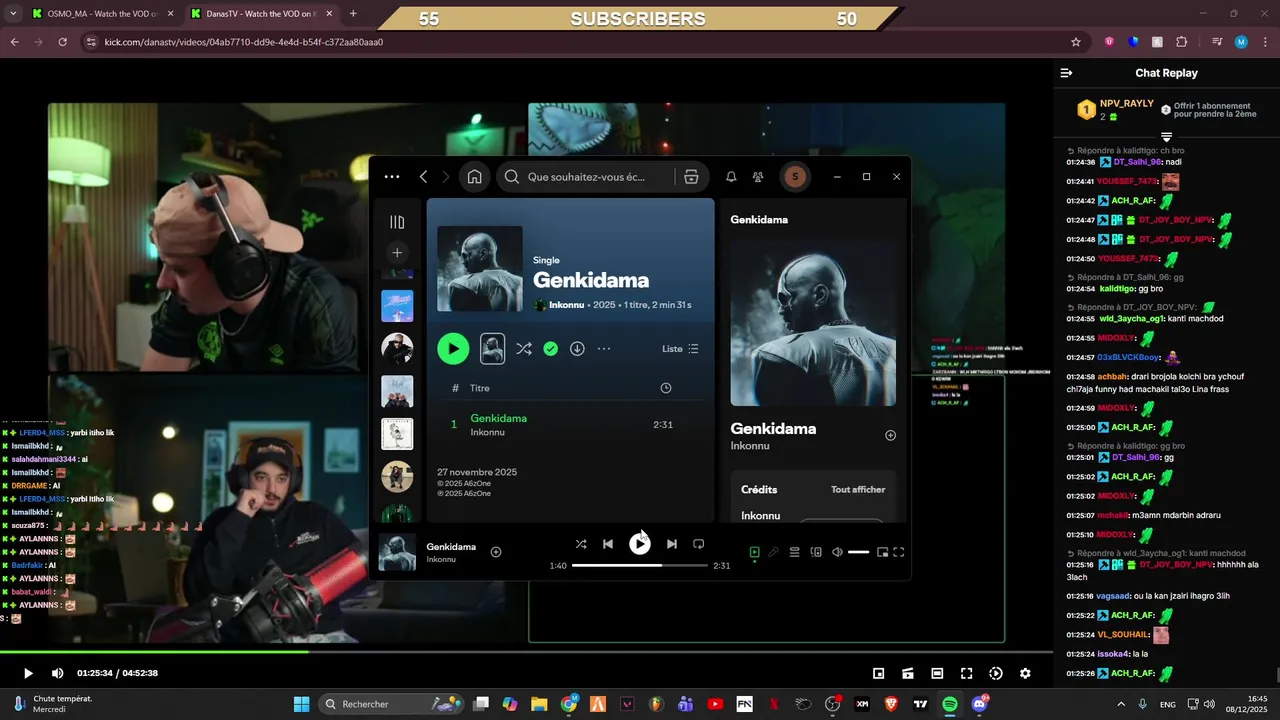Open Spotify profile avatar menu
Viewport: 1280px width, 720px height.
(x=795, y=177)
